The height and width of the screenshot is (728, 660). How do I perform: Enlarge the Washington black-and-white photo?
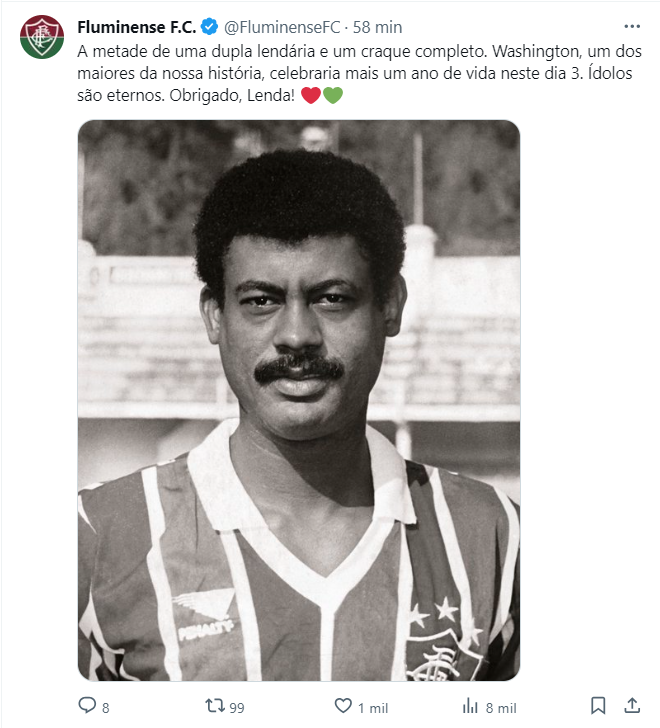coord(299,400)
